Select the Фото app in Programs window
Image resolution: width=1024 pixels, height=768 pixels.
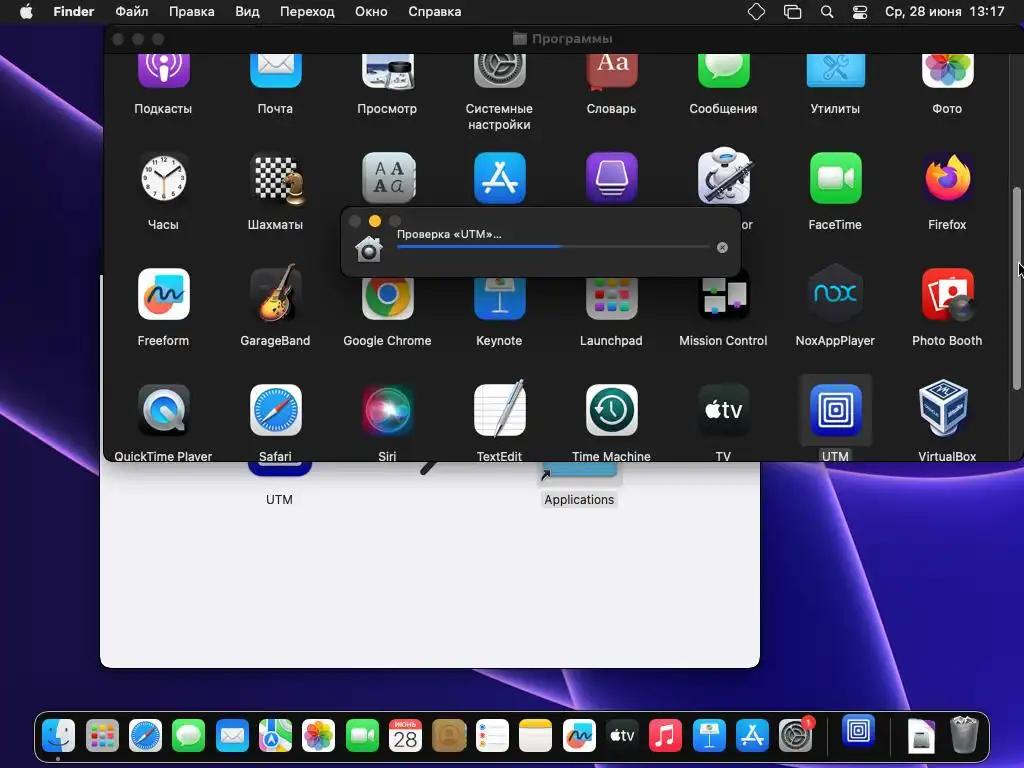point(948,71)
